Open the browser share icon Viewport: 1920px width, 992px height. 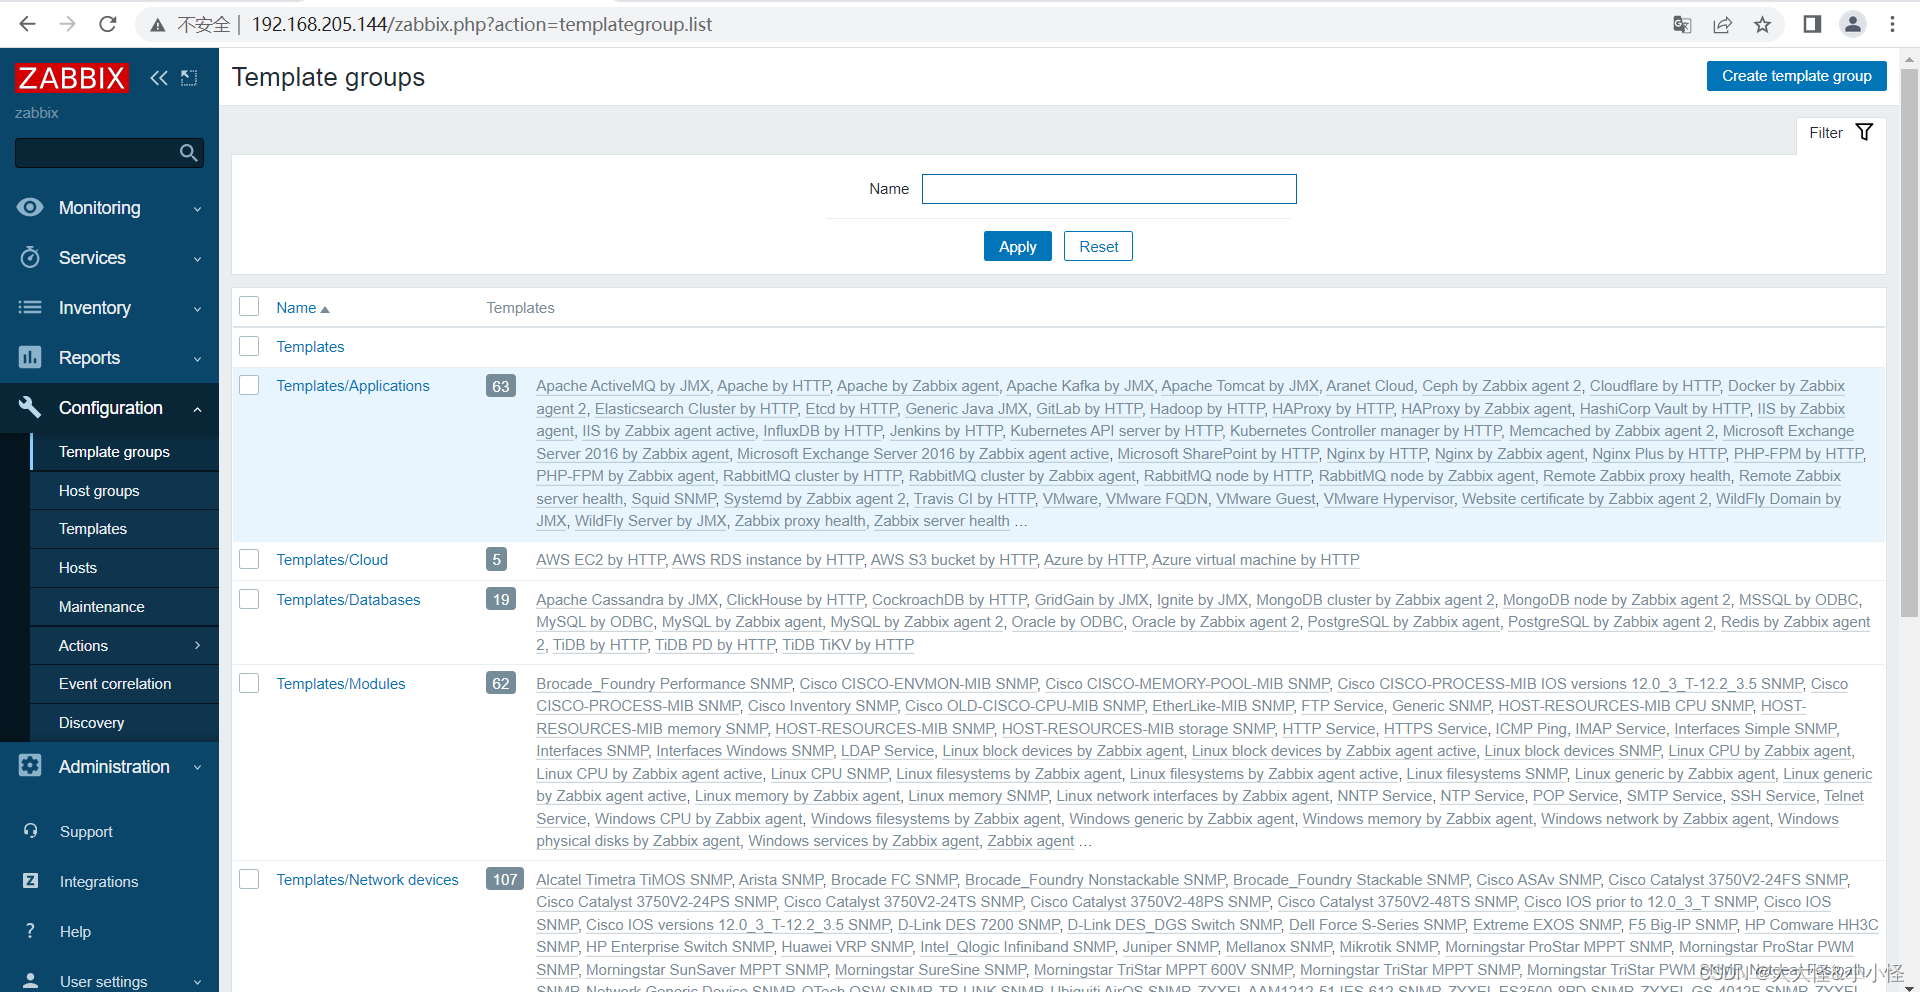tap(1722, 24)
